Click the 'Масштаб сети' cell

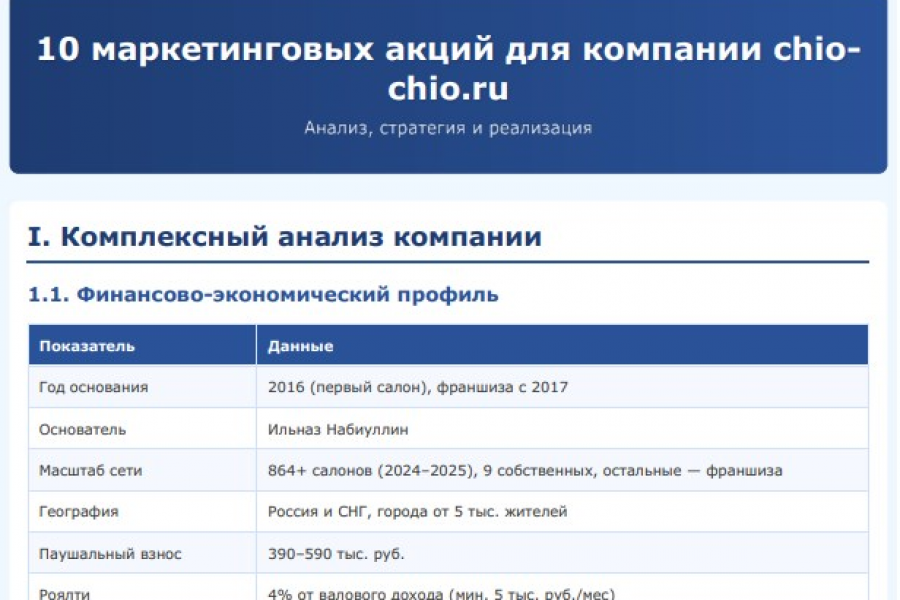142,470
